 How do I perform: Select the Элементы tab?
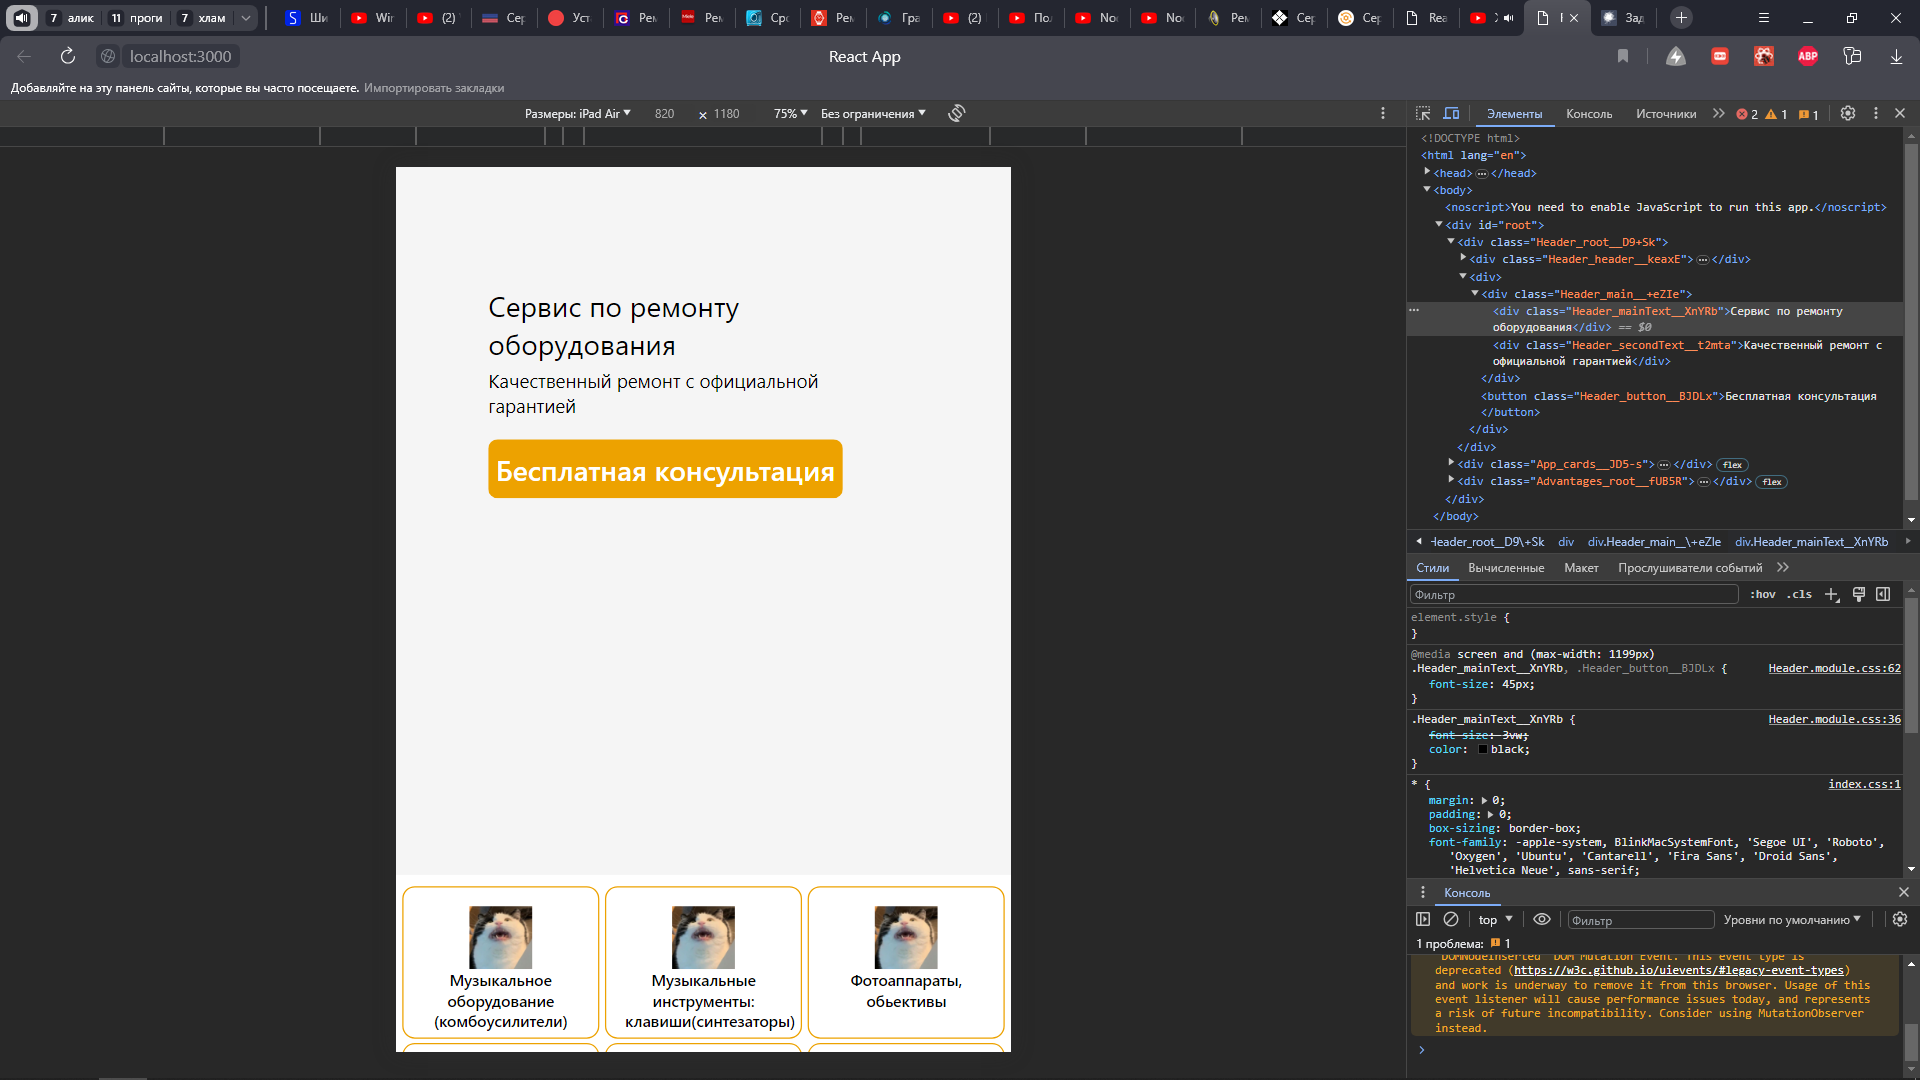[x=1514, y=114]
